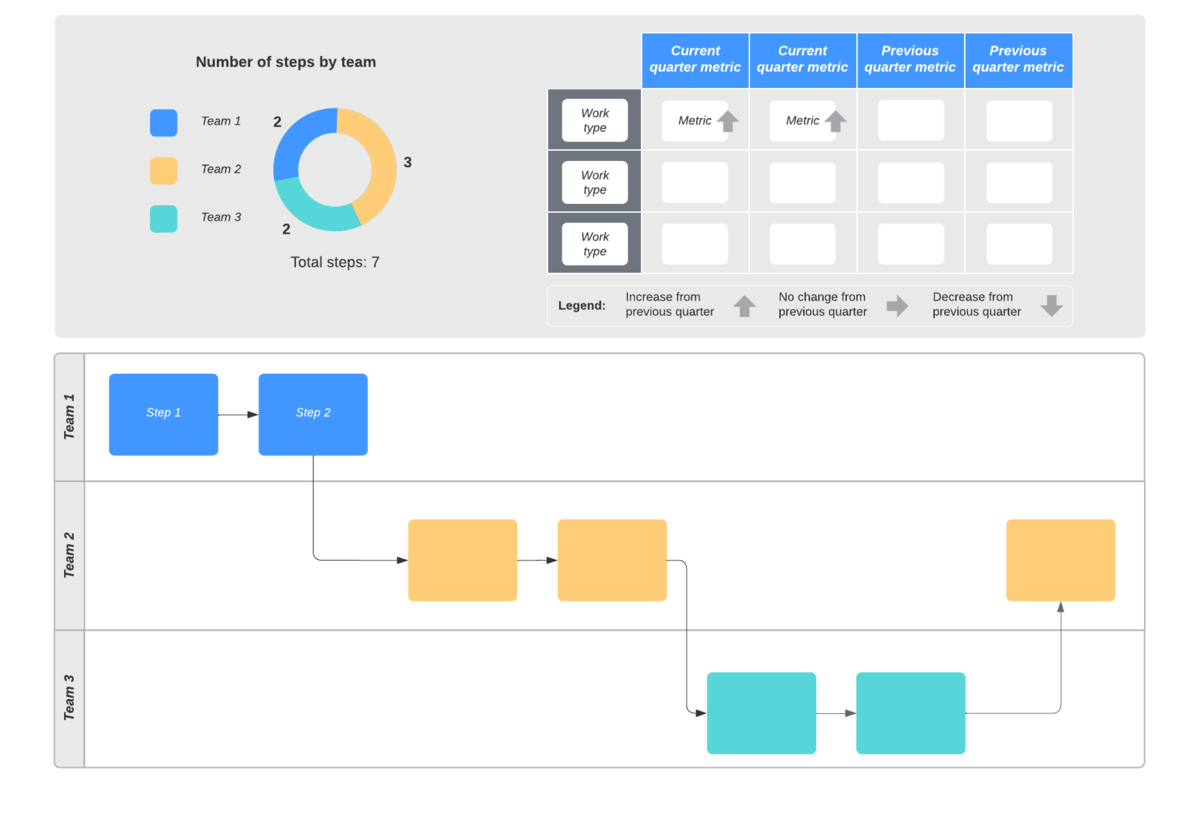Click the Total steps: 7 text
This screenshot has height=836, width=1200.
click(x=335, y=262)
